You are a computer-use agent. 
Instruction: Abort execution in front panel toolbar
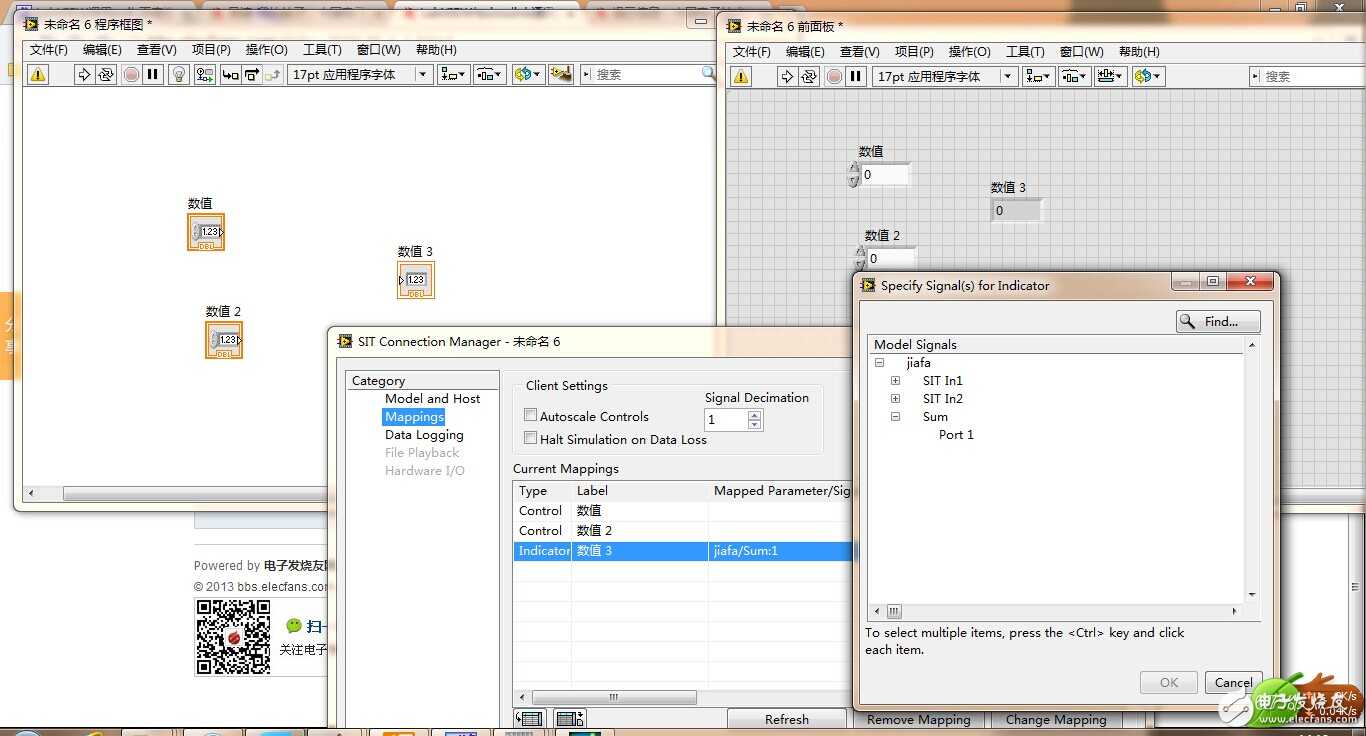[x=834, y=76]
